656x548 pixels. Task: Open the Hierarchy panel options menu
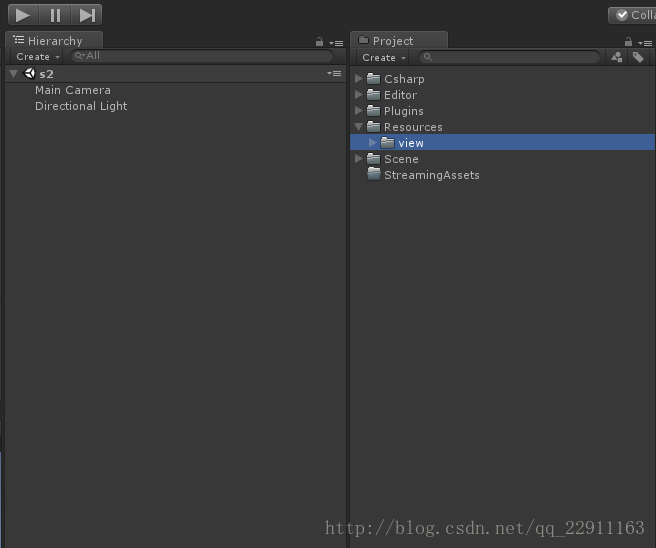pos(336,43)
